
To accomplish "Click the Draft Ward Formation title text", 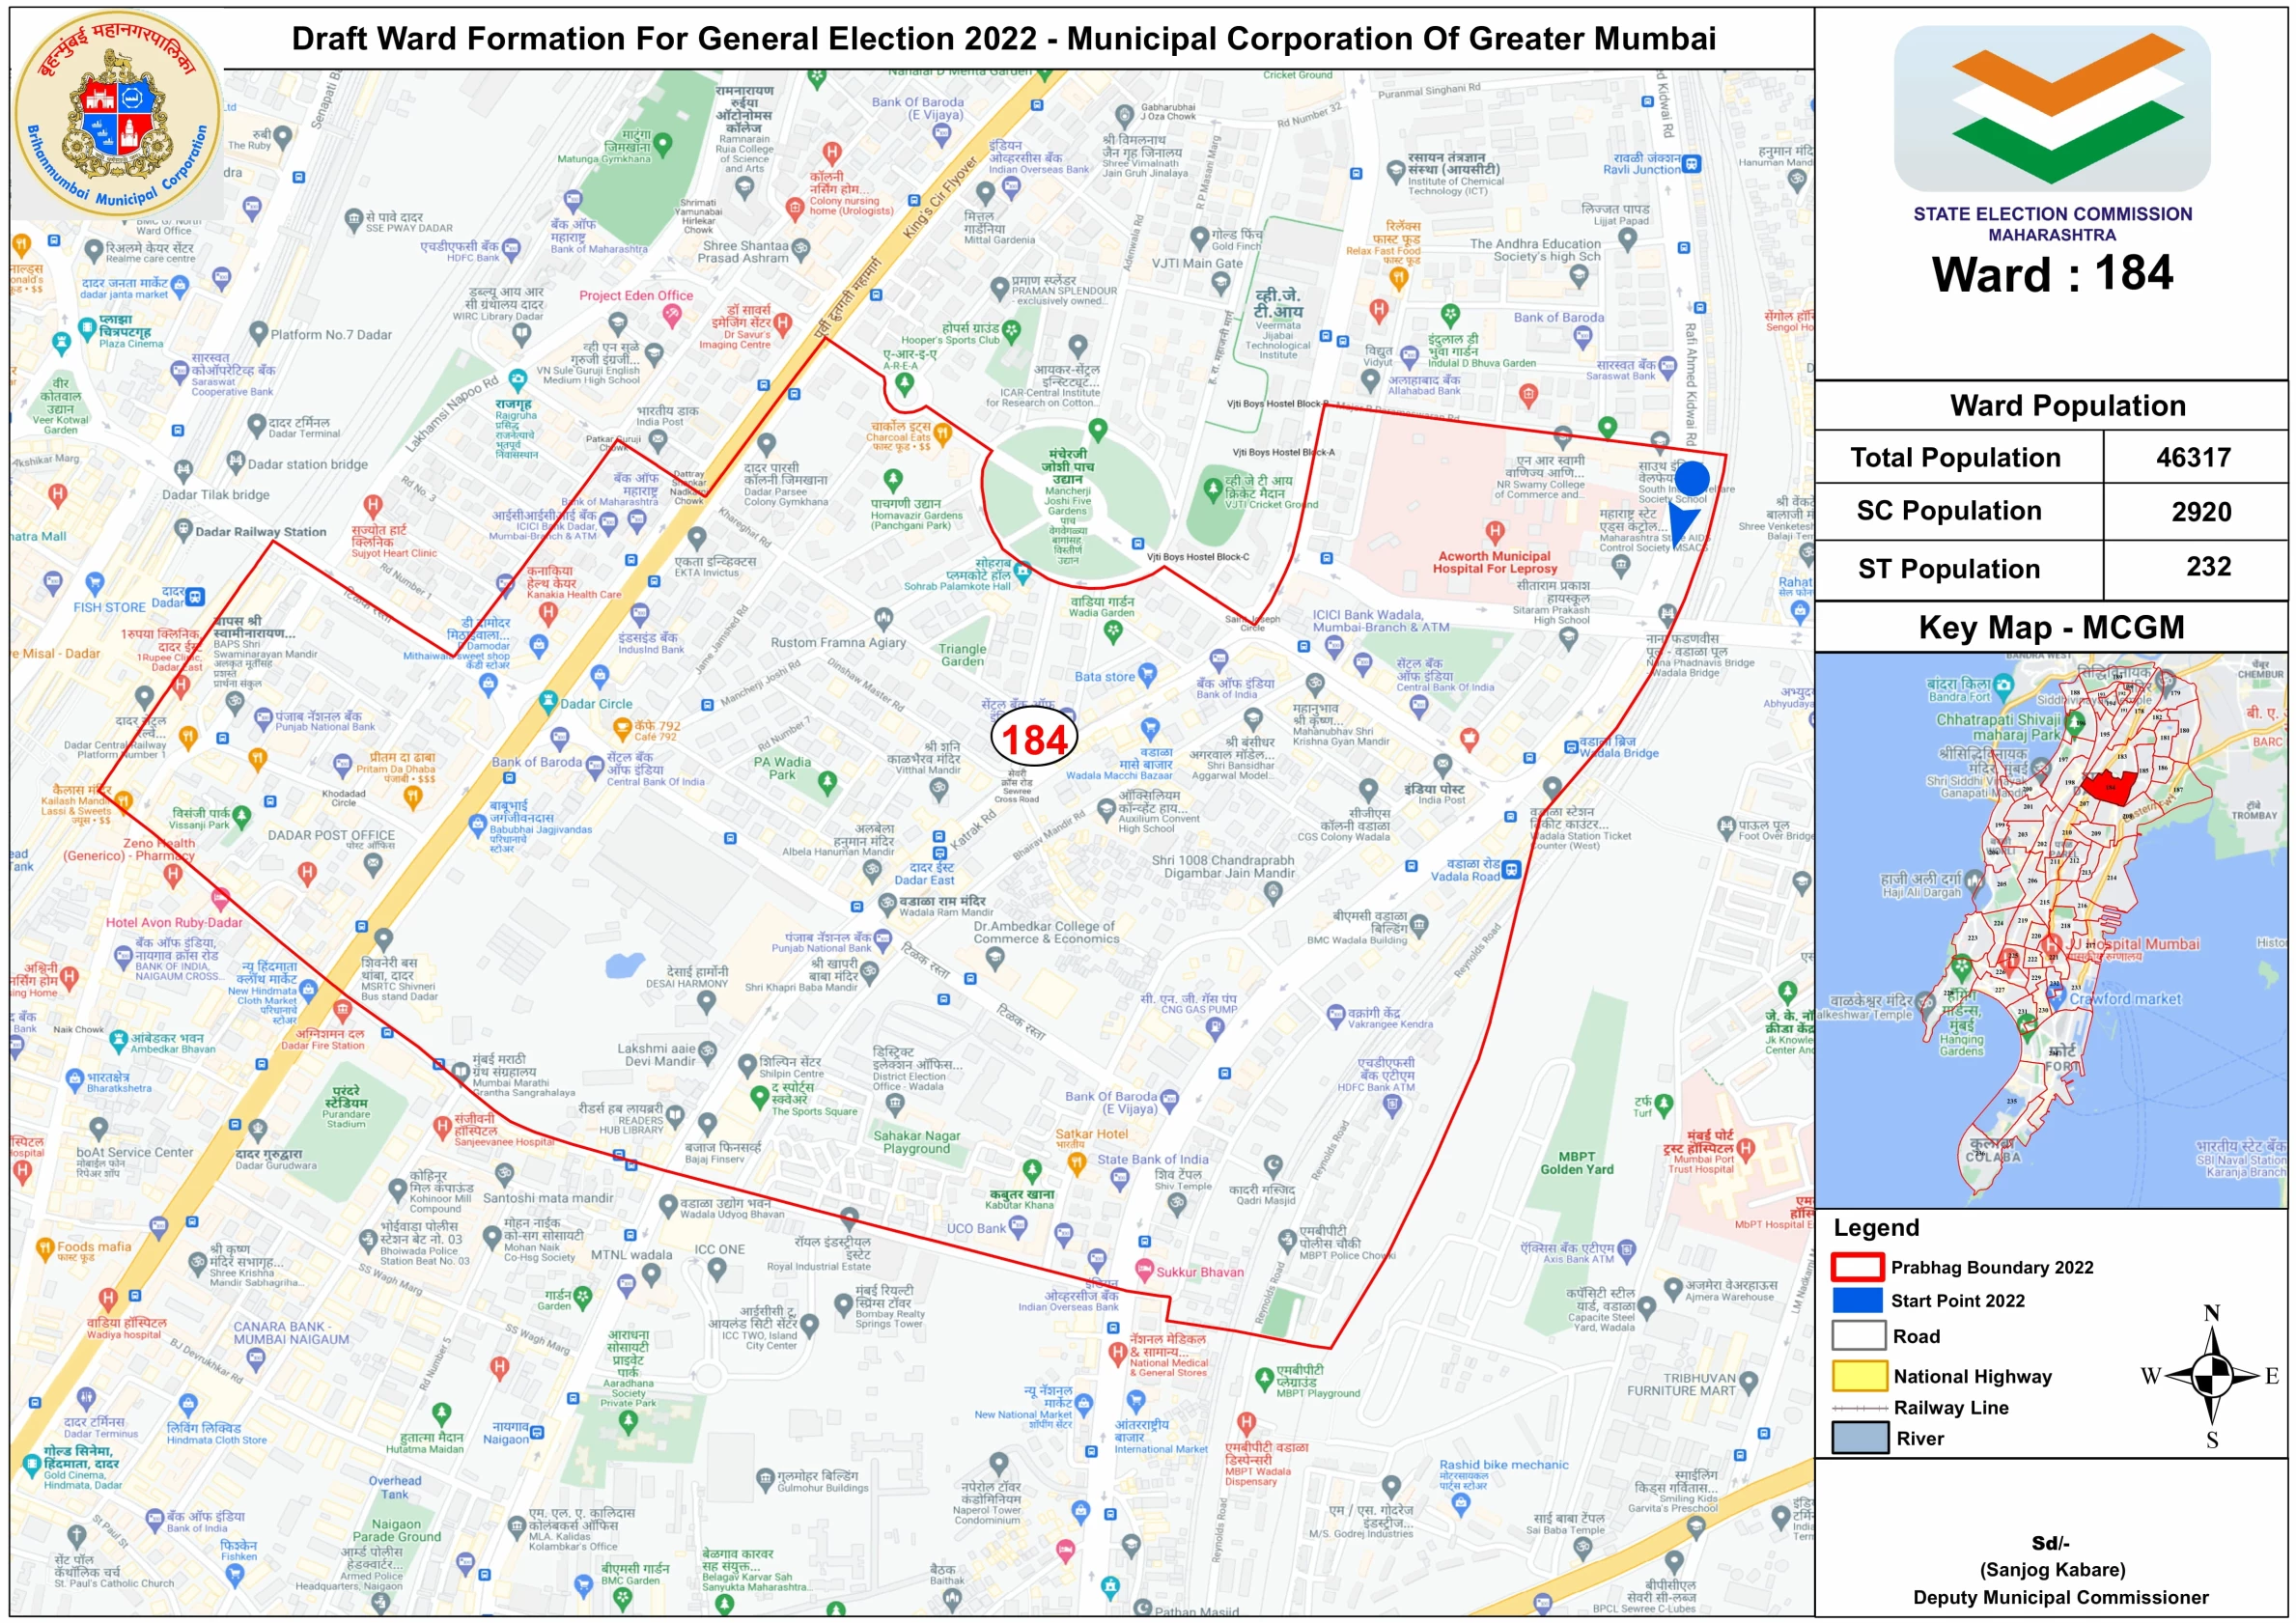I will pos(1003,38).
